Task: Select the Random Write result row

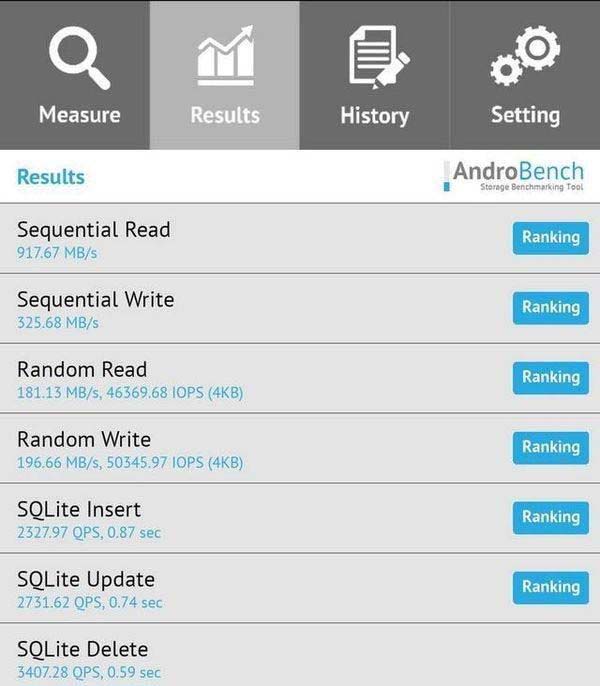Action: [250, 449]
